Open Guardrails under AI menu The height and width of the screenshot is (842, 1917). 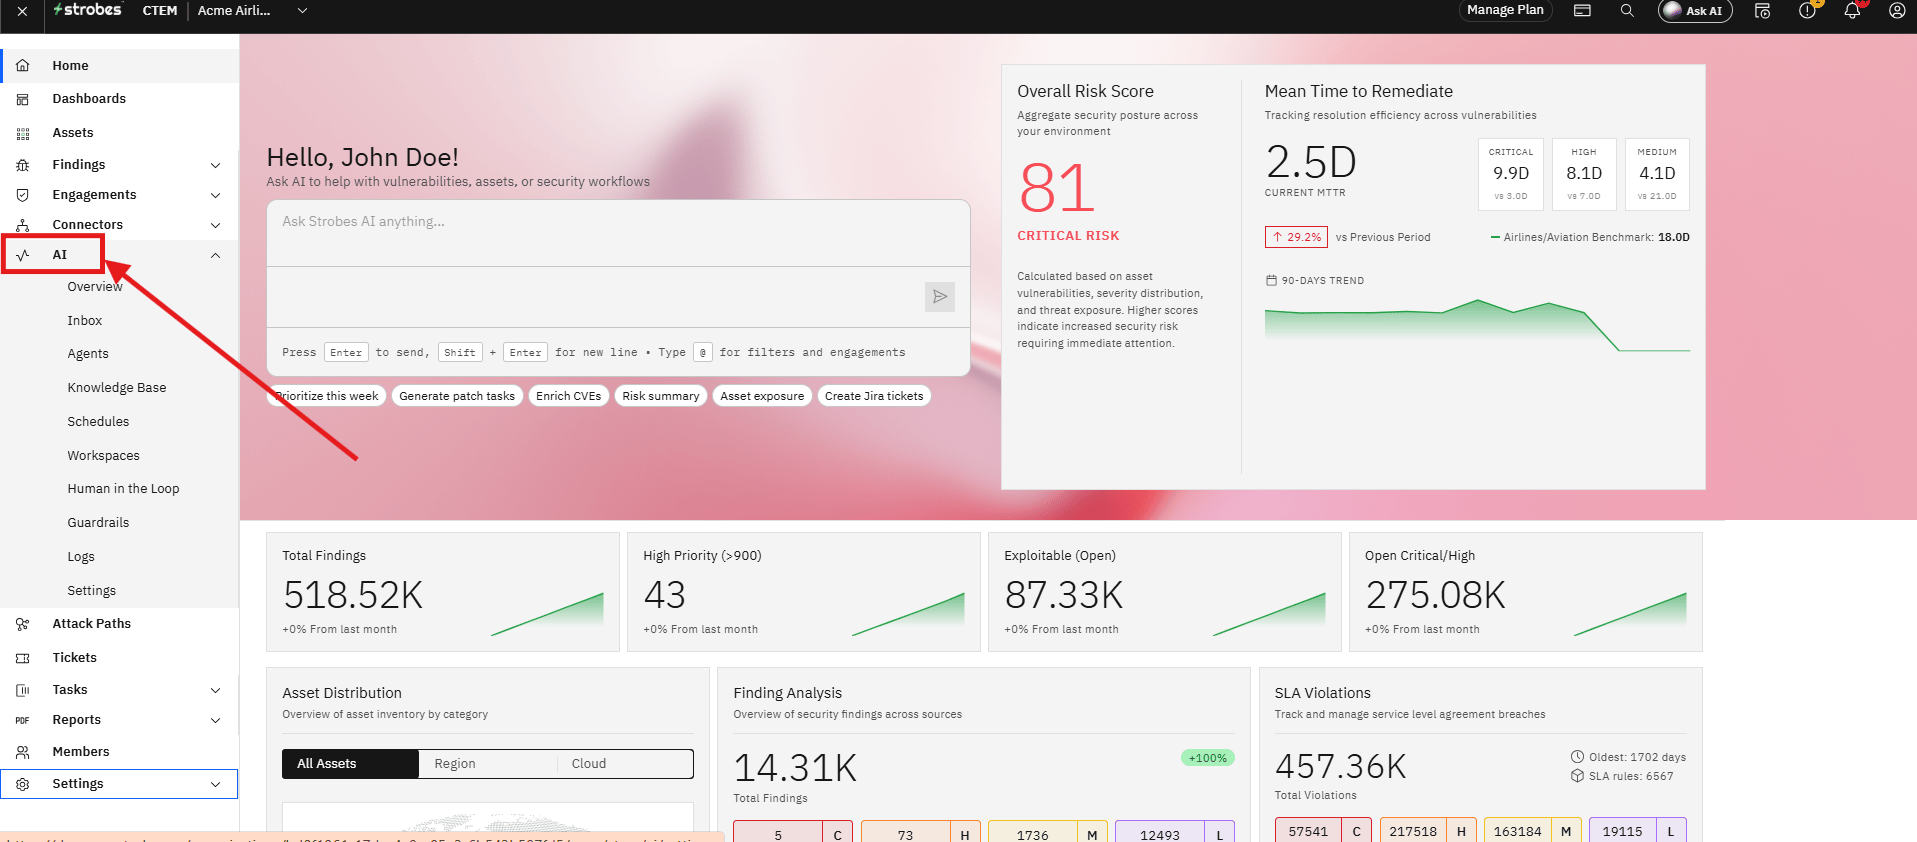(x=98, y=523)
